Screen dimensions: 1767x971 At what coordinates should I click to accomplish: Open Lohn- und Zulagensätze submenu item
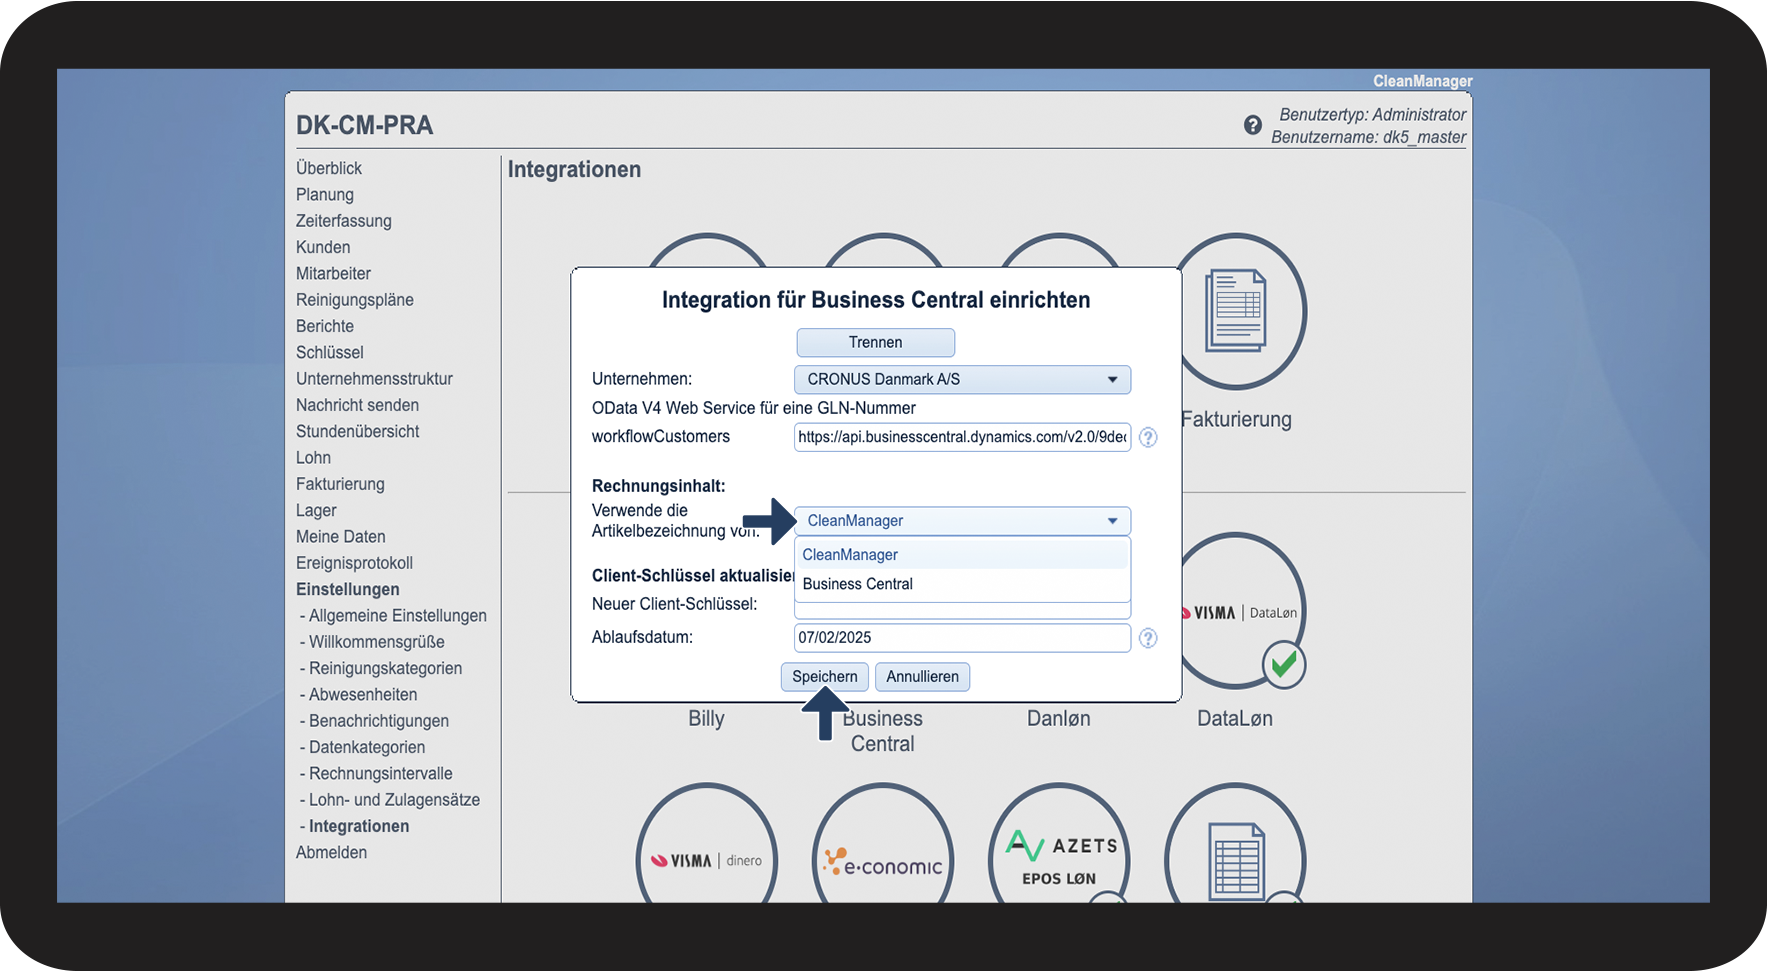[x=395, y=800]
